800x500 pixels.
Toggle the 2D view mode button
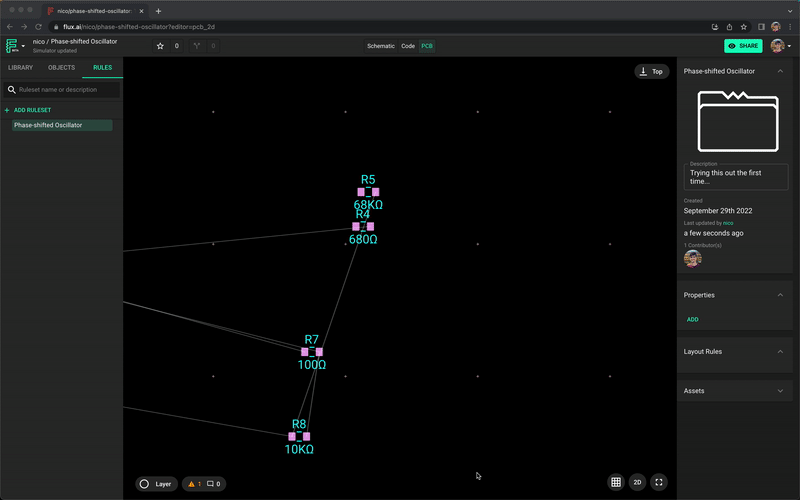click(638, 482)
